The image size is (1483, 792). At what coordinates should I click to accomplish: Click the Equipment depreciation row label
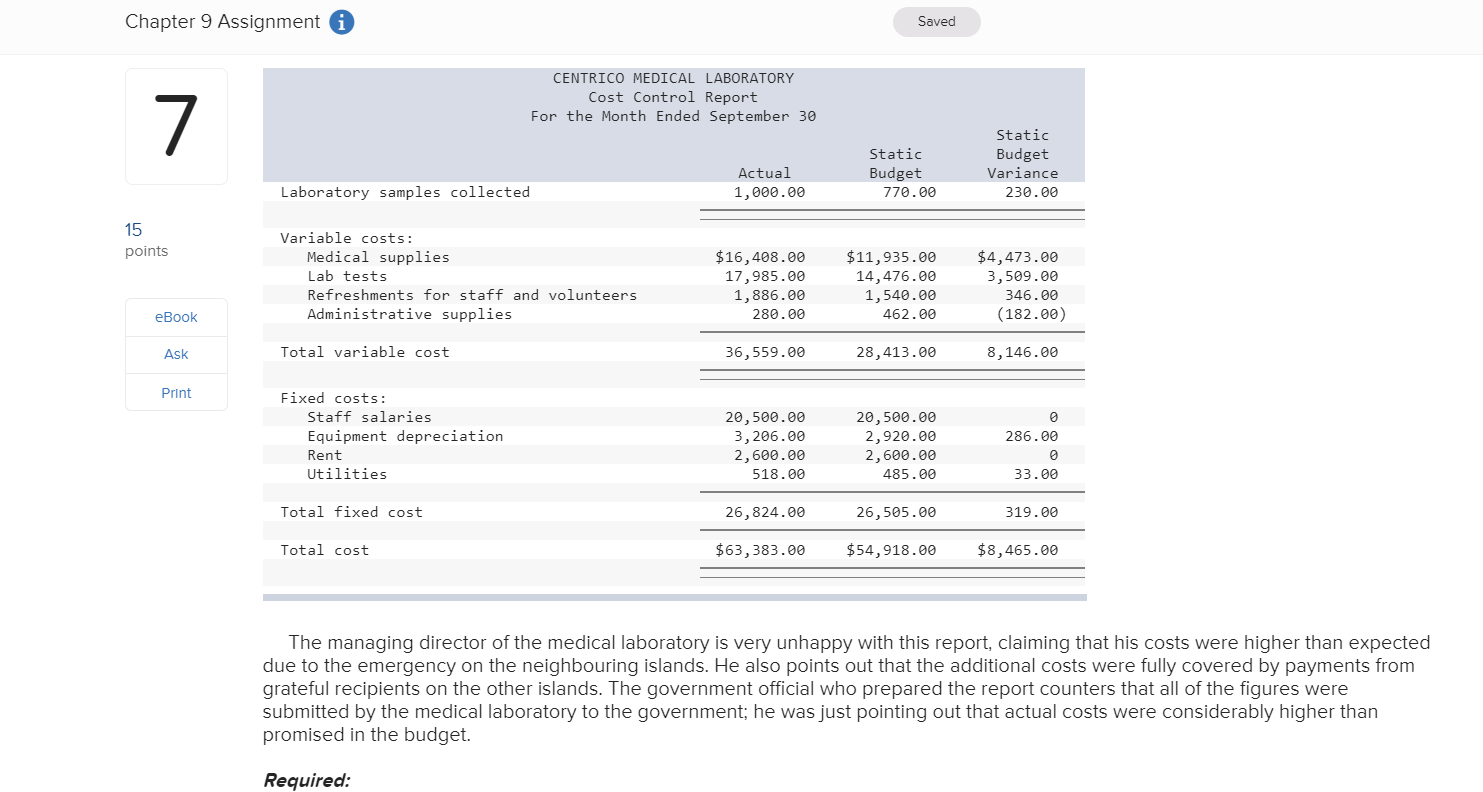[405, 436]
